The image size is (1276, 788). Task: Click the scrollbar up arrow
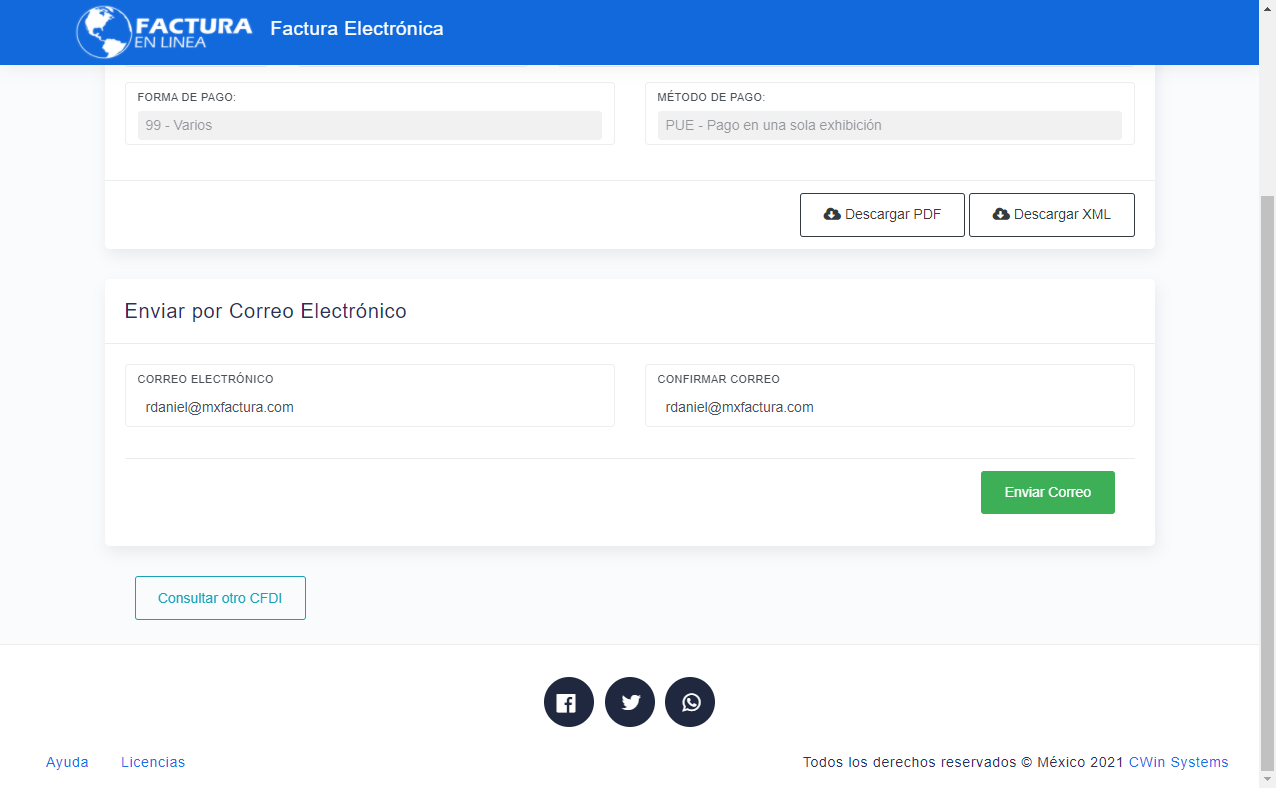click(1267, 8)
